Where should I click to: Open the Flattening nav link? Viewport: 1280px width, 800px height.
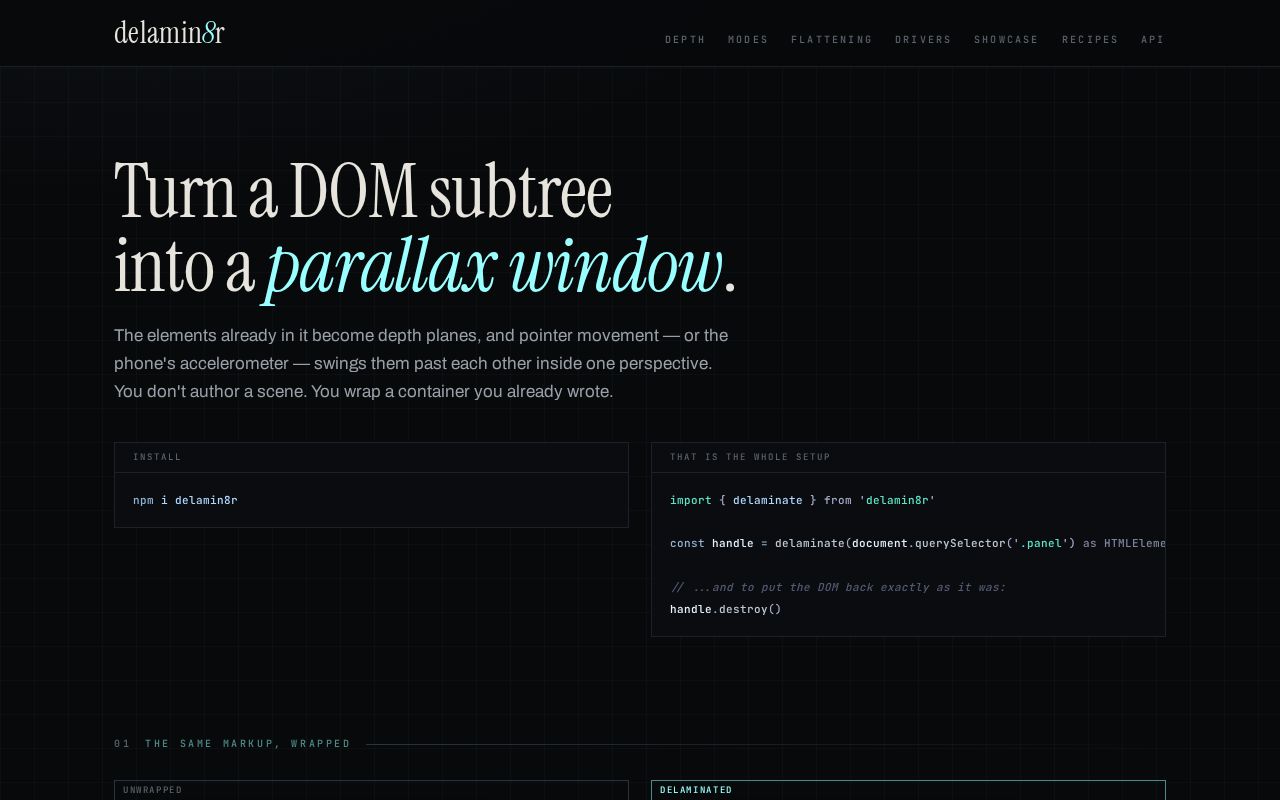(x=831, y=40)
